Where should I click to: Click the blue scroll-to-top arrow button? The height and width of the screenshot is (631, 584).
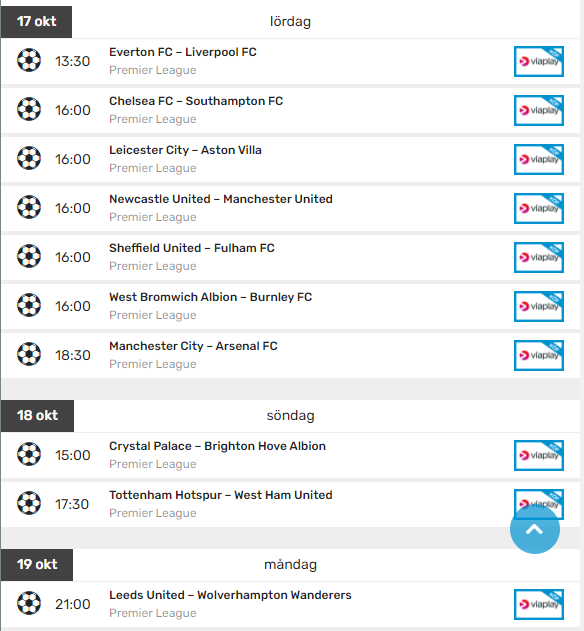534,530
